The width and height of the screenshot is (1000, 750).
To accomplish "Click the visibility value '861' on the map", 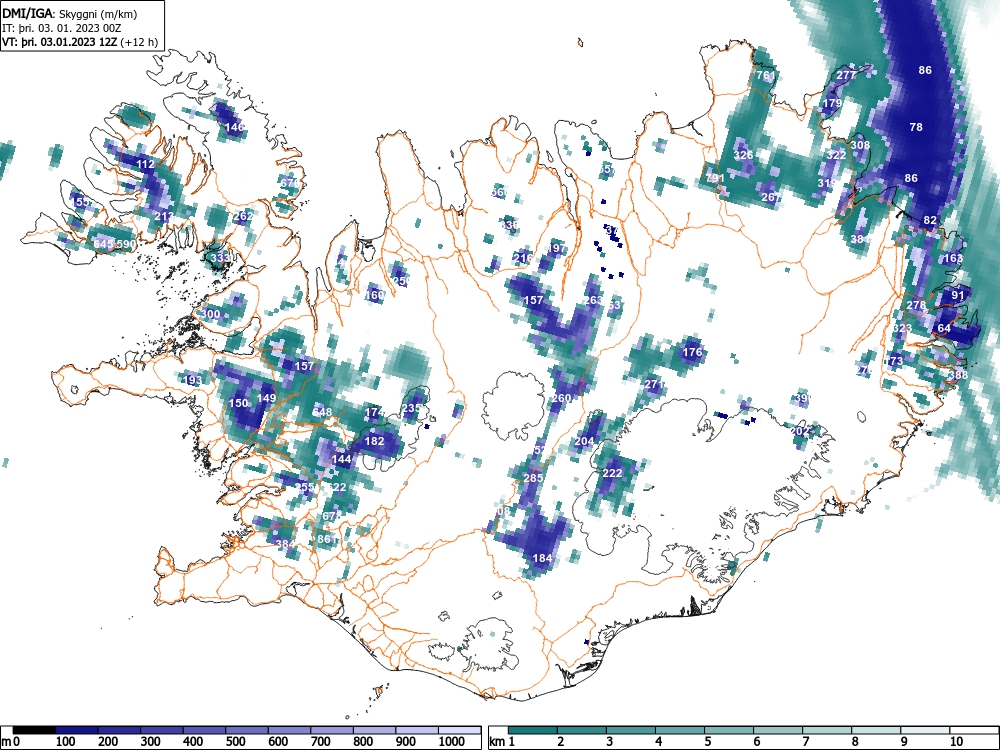I will (x=327, y=539).
